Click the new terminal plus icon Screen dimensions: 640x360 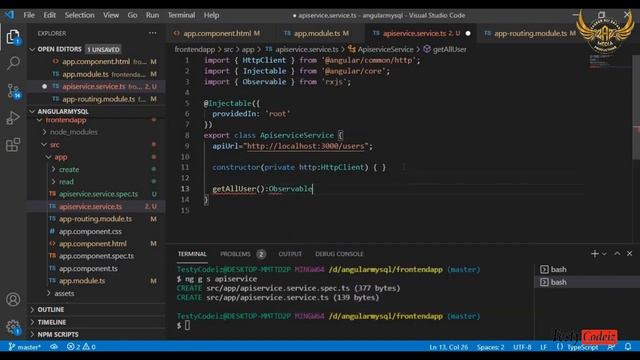(594, 253)
